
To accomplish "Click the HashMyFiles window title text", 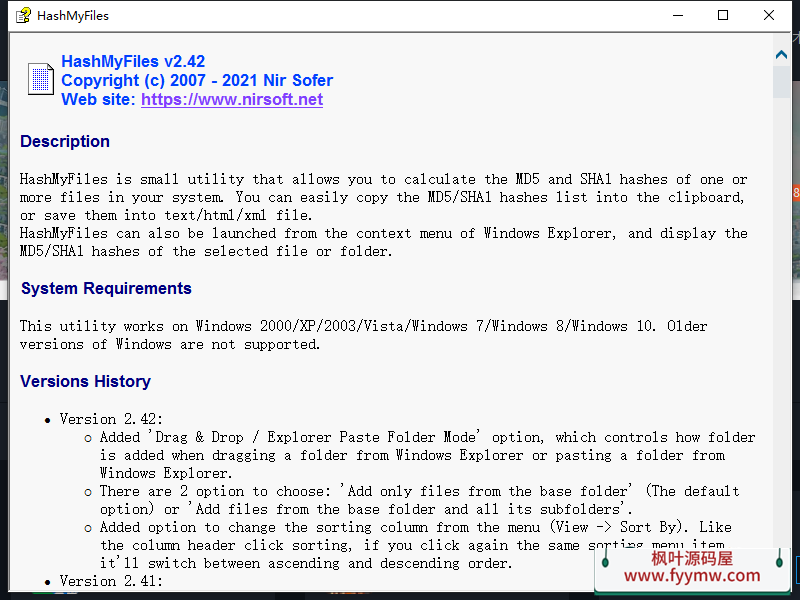I will (x=73, y=16).
